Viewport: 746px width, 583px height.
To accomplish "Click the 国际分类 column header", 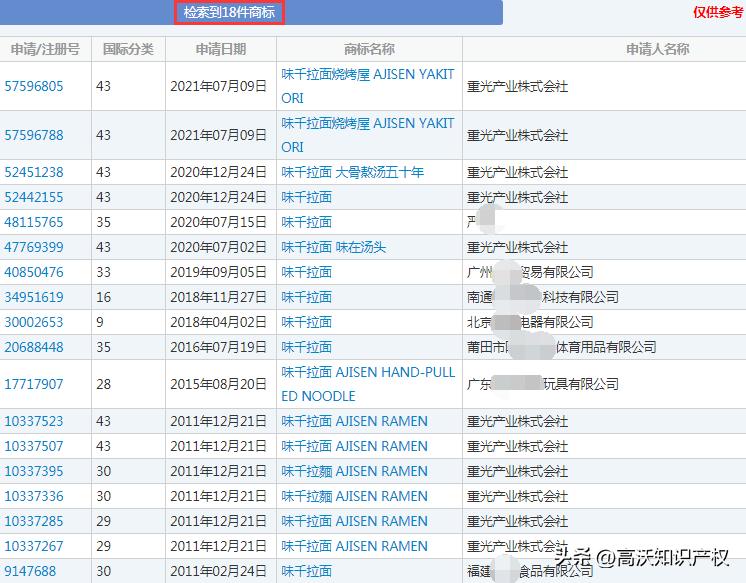I will tap(128, 49).
